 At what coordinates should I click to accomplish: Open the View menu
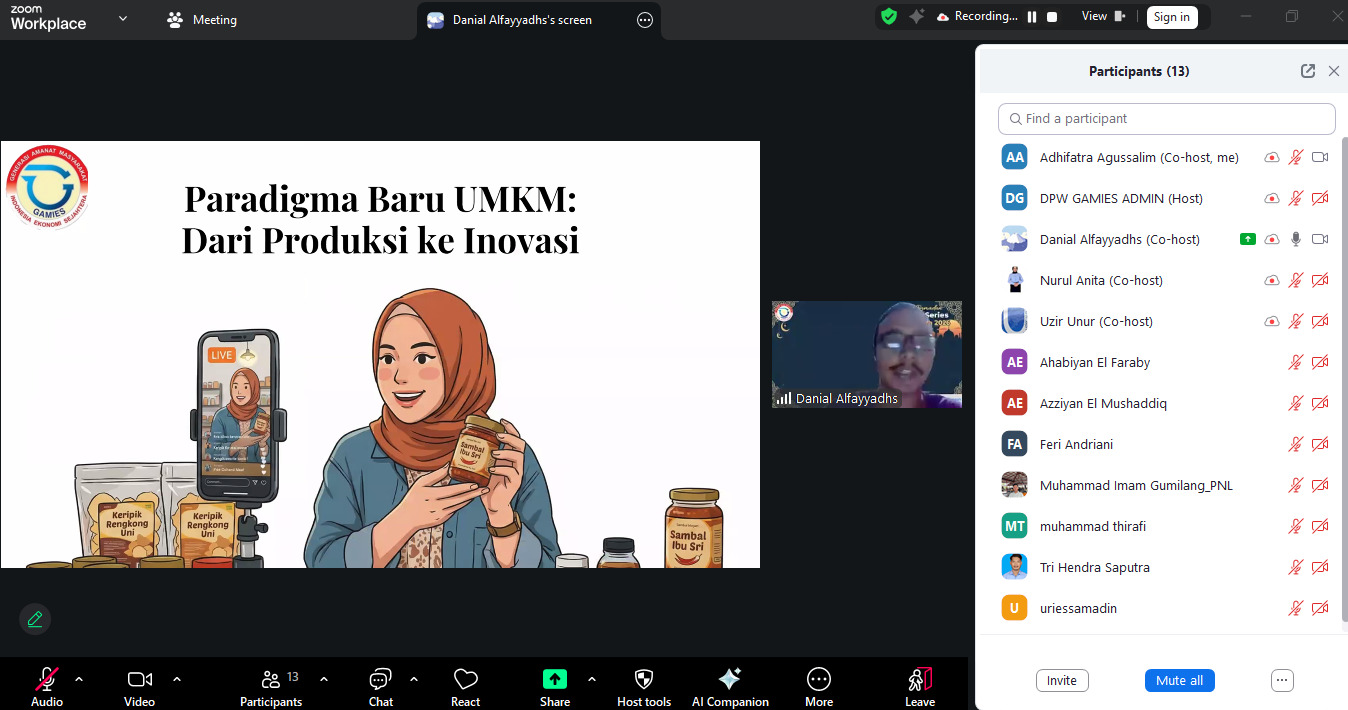(x=1103, y=16)
